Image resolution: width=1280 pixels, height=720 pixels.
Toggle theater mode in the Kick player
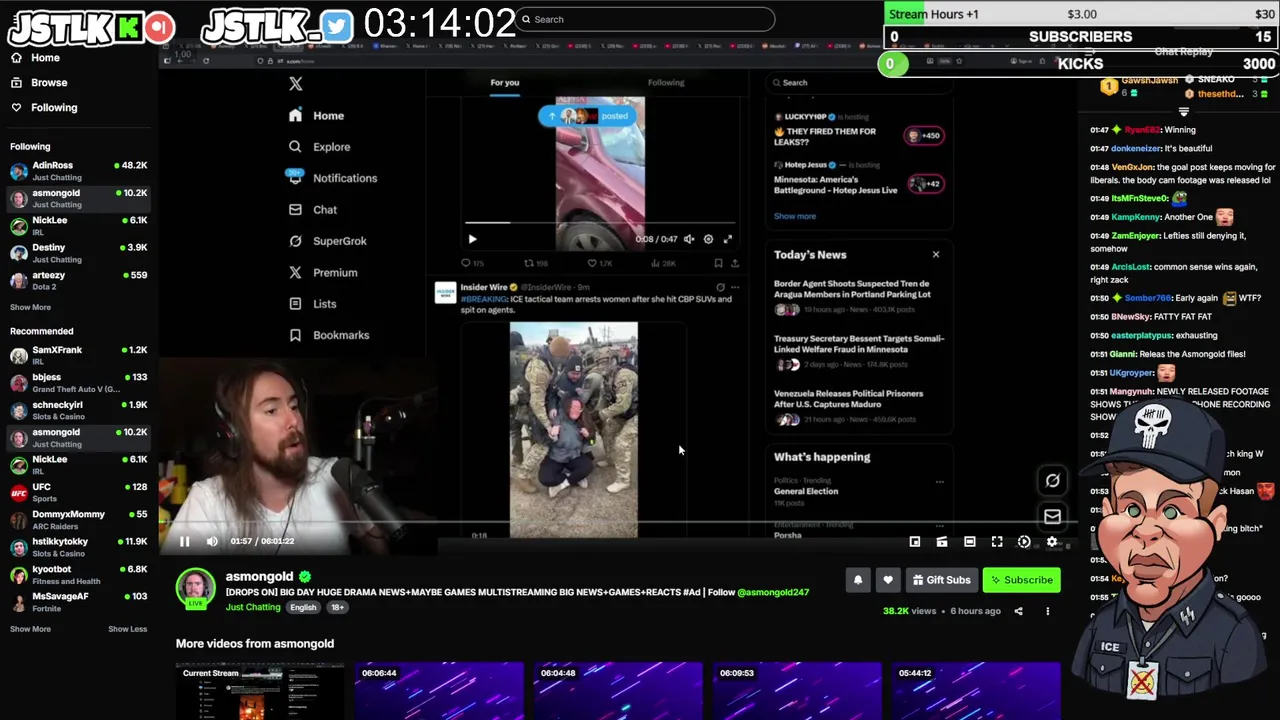[969, 542]
